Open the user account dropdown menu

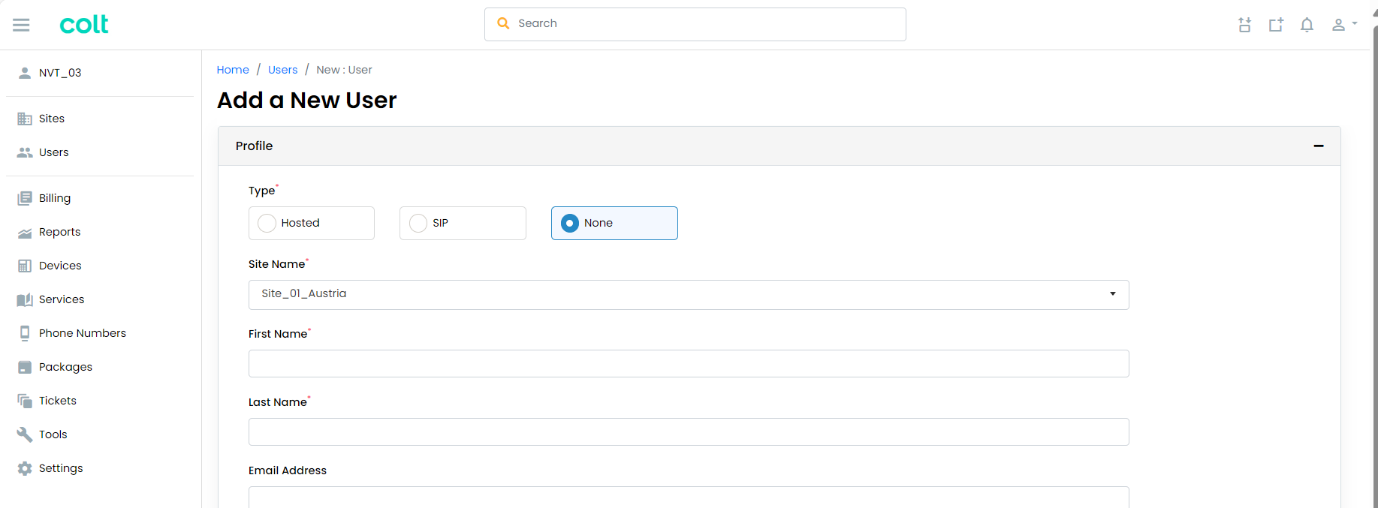click(1343, 25)
